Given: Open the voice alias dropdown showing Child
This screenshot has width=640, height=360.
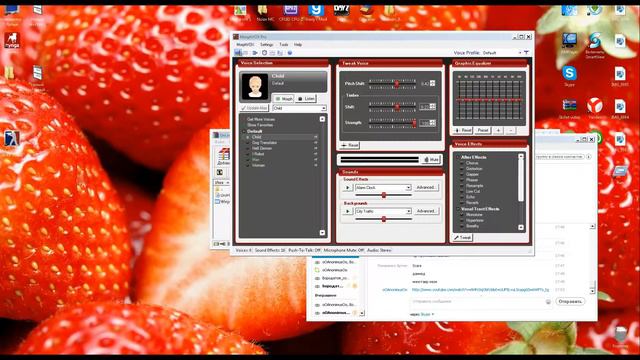Looking at the screenshot, I should pos(299,108).
